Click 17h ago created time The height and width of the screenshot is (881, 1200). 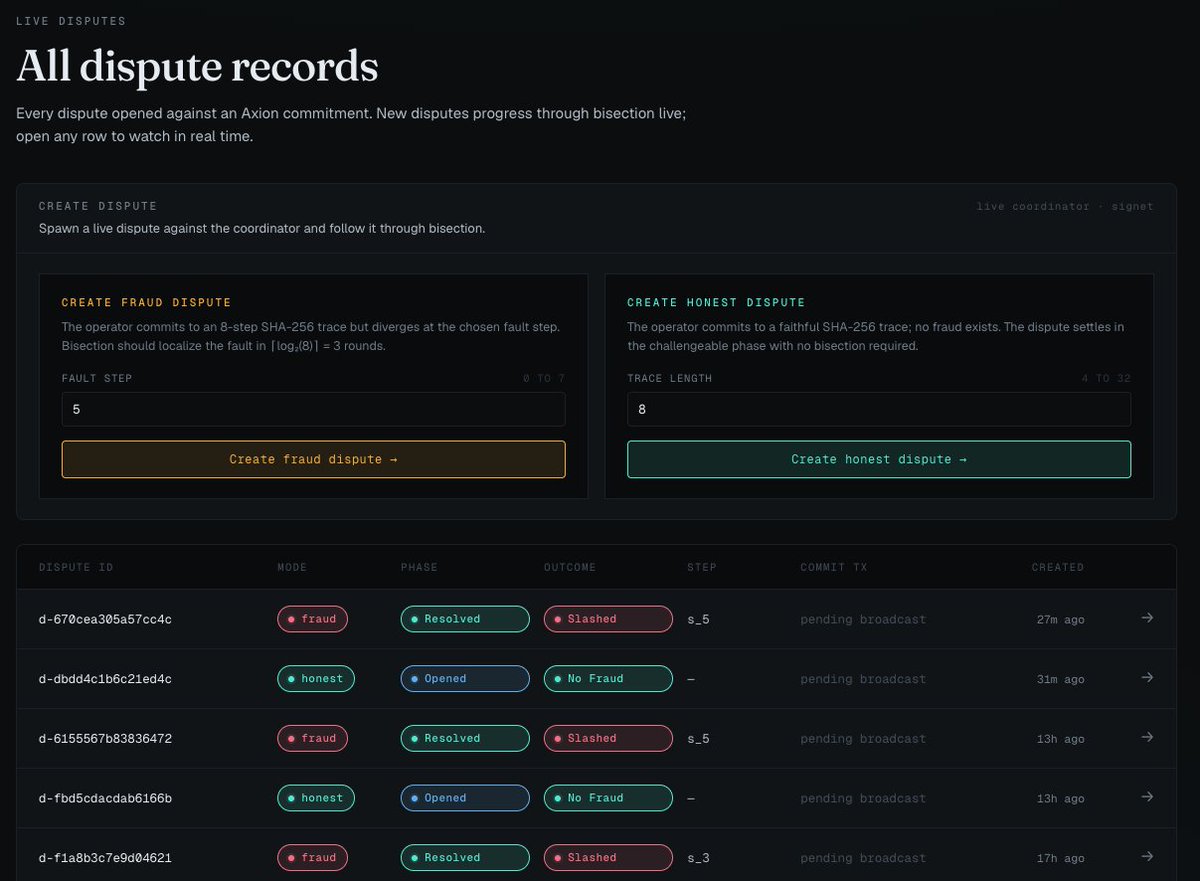1060,858
